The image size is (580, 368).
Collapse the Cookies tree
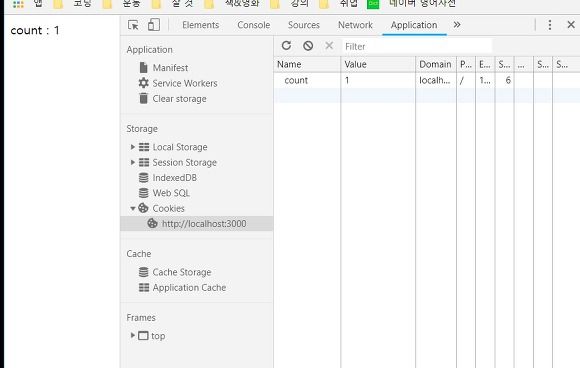(x=132, y=209)
